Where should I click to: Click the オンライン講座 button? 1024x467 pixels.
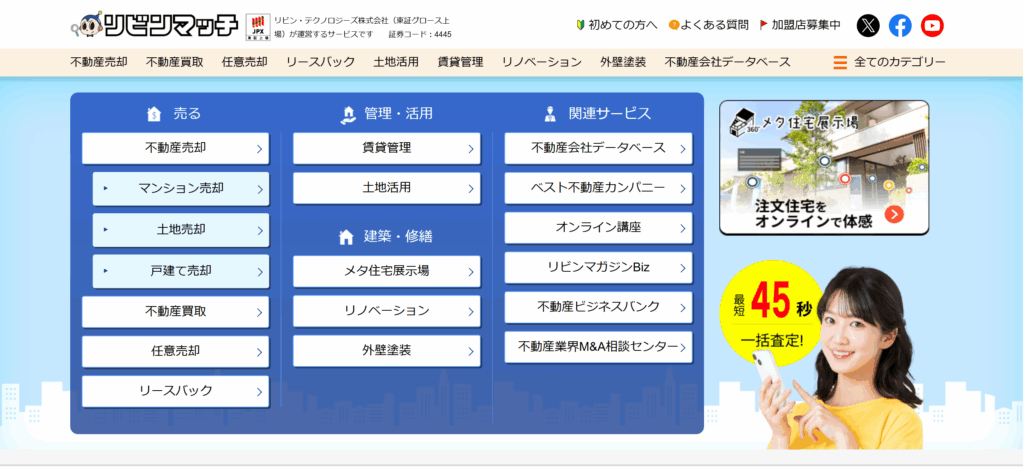[598, 228]
